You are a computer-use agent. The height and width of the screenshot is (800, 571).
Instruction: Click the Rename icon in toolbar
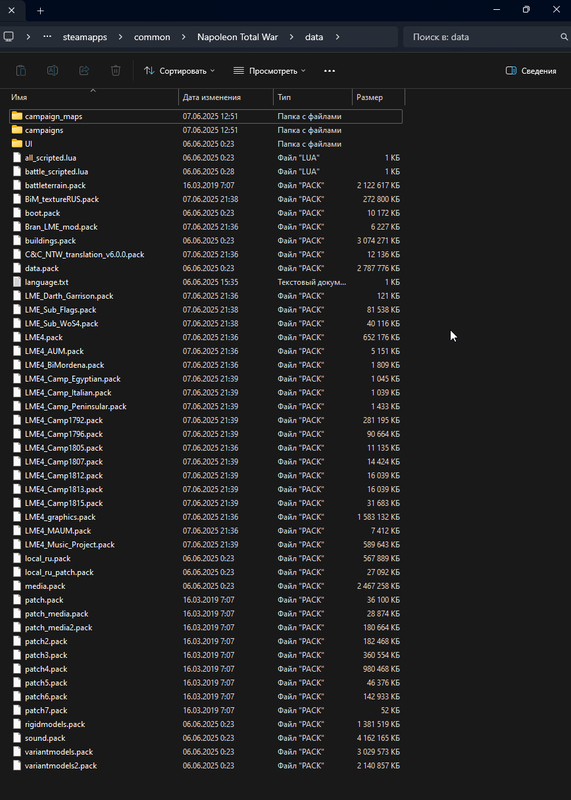(53, 71)
